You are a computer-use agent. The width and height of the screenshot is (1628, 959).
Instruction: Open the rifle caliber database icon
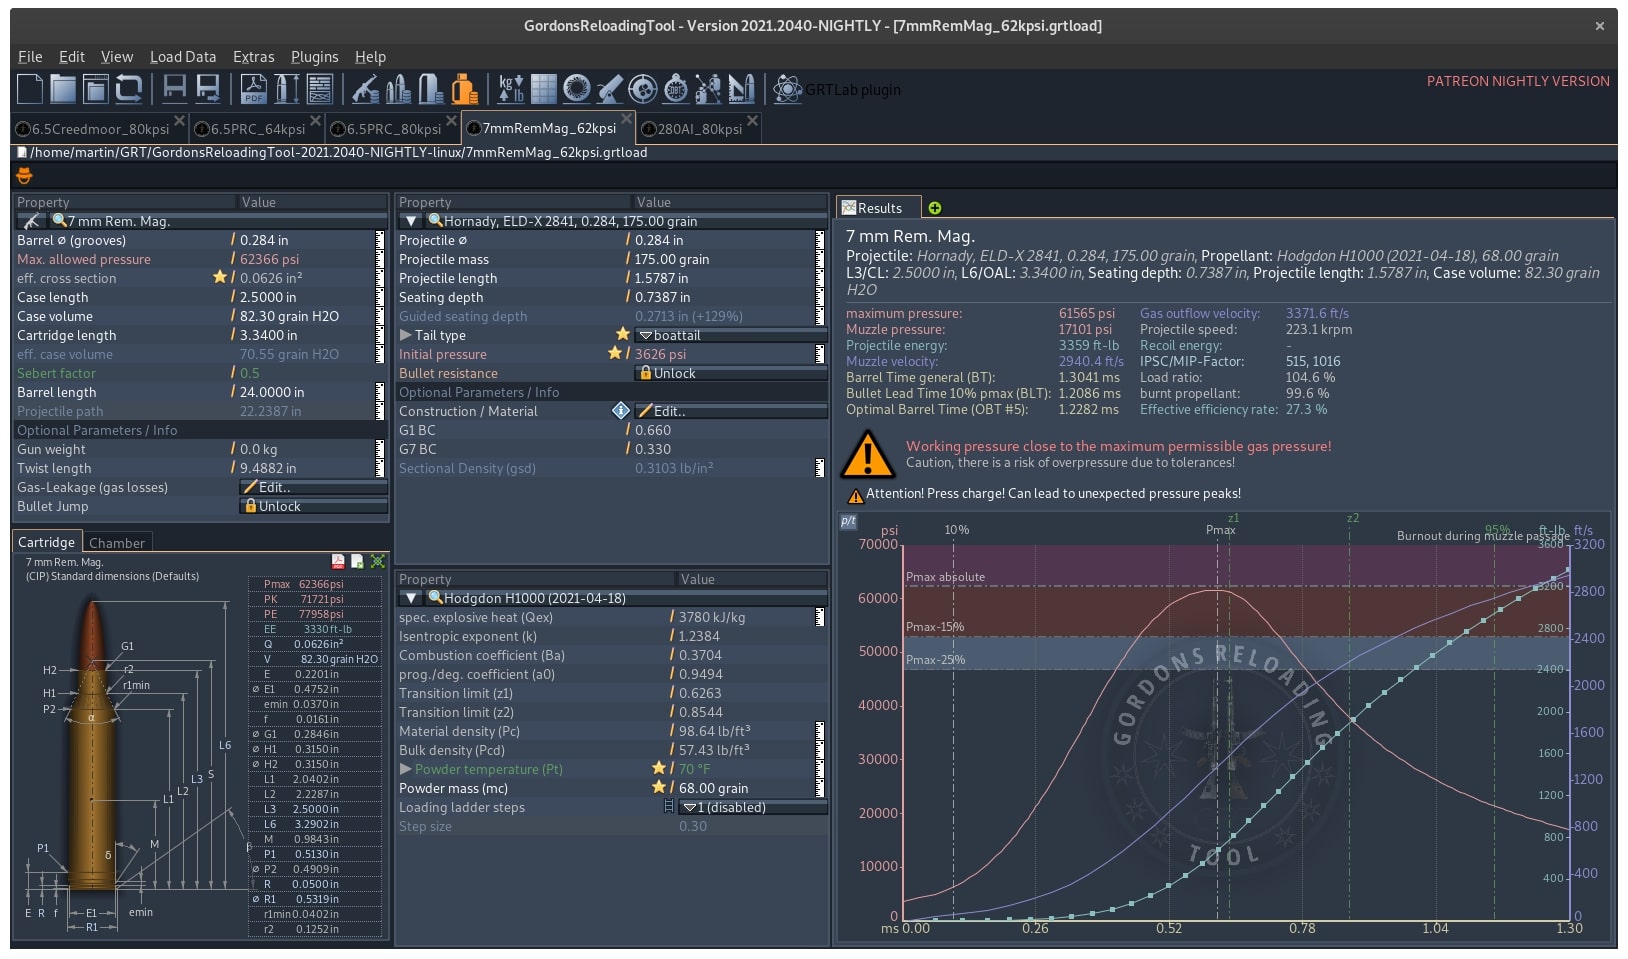click(x=364, y=89)
